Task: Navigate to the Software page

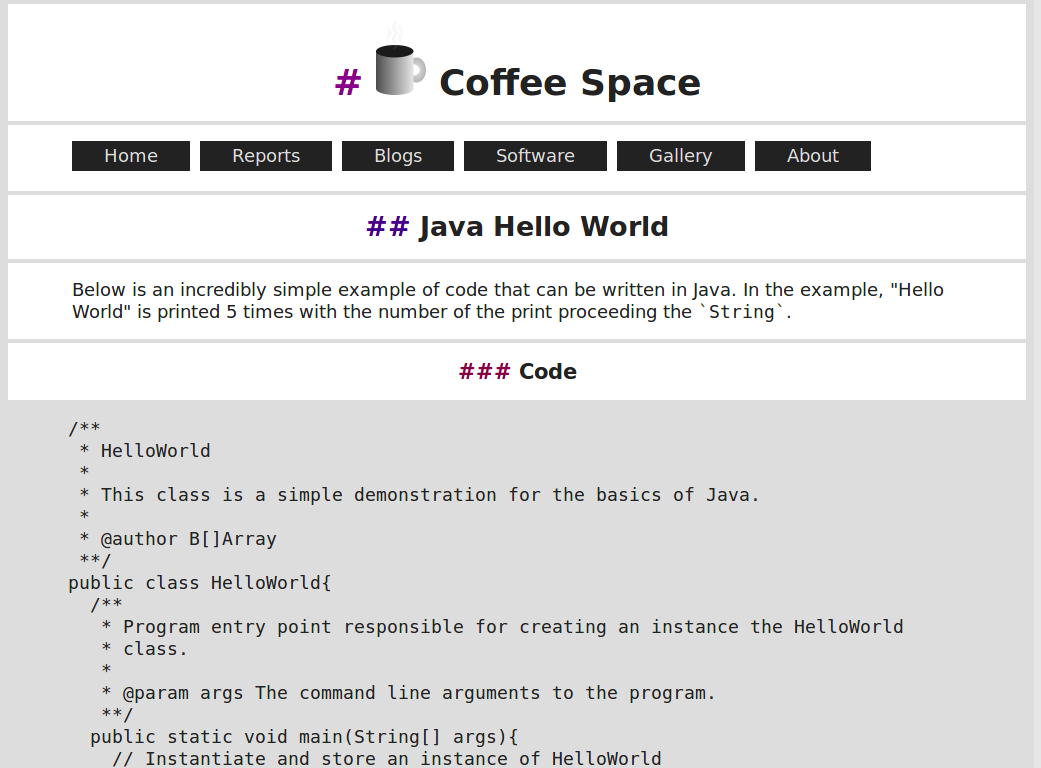Action: 535,156
